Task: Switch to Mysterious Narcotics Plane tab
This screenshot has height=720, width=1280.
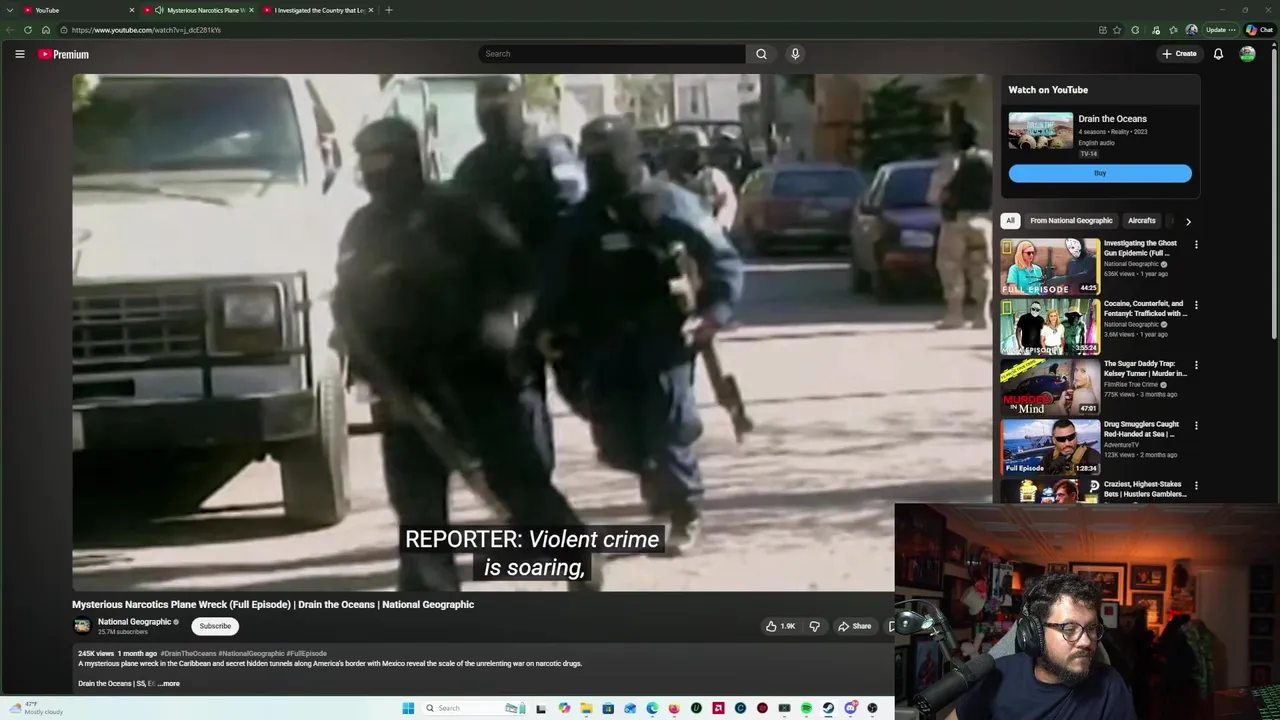Action: tap(200, 10)
